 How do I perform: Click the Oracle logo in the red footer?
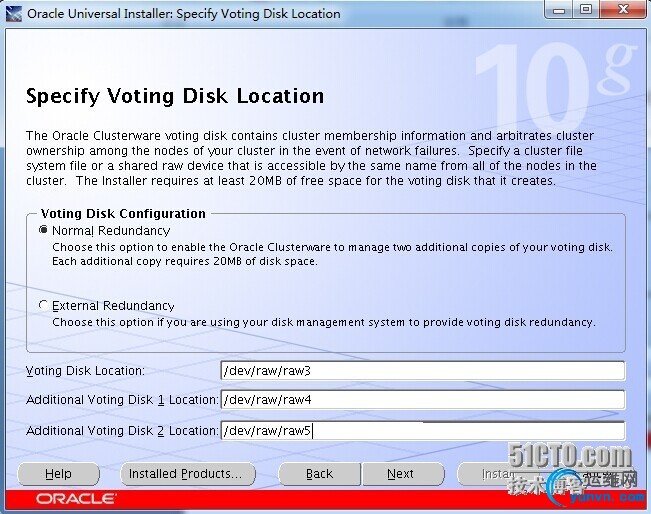click(x=76, y=499)
